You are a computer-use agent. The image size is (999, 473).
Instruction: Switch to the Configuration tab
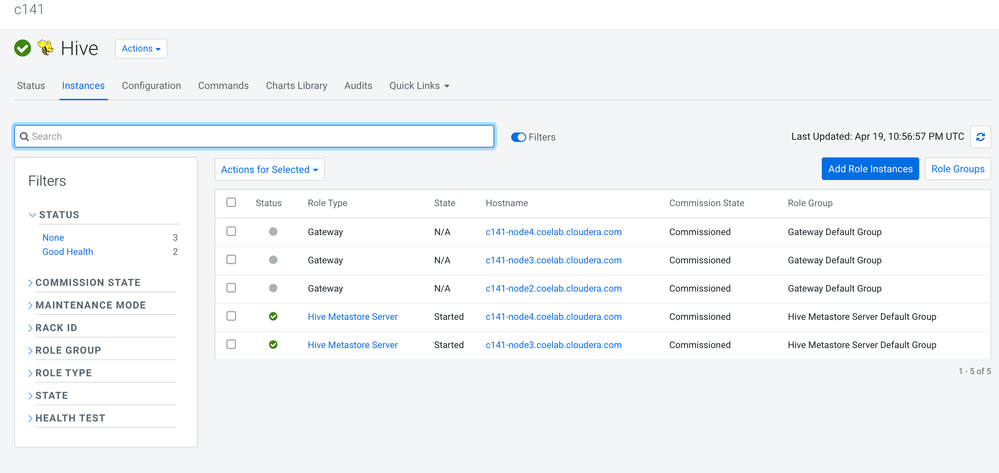(151, 86)
